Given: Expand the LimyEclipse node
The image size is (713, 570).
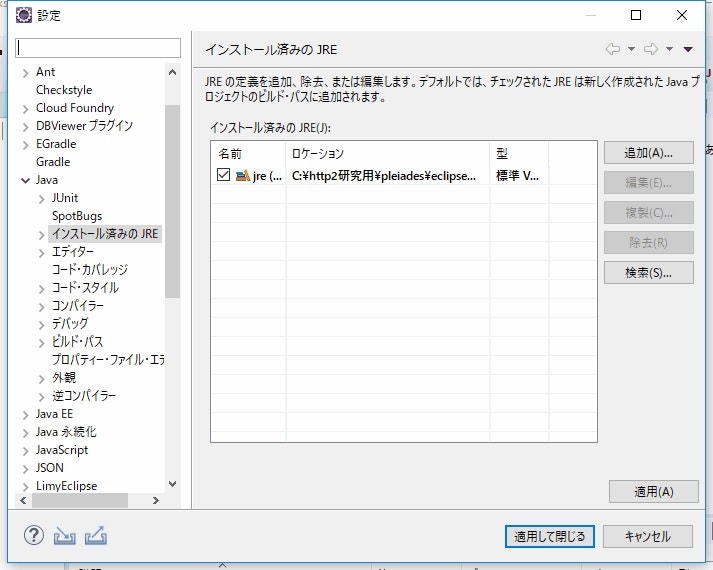Looking at the screenshot, I should click(25, 487).
